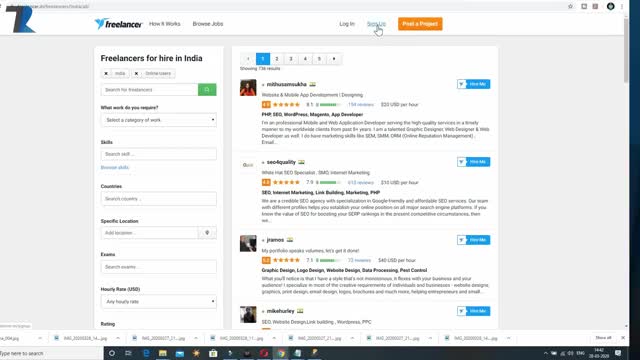Click the next page arrow in pagination
This screenshot has width=640, height=360.
pyautogui.click(x=334, y=59)
